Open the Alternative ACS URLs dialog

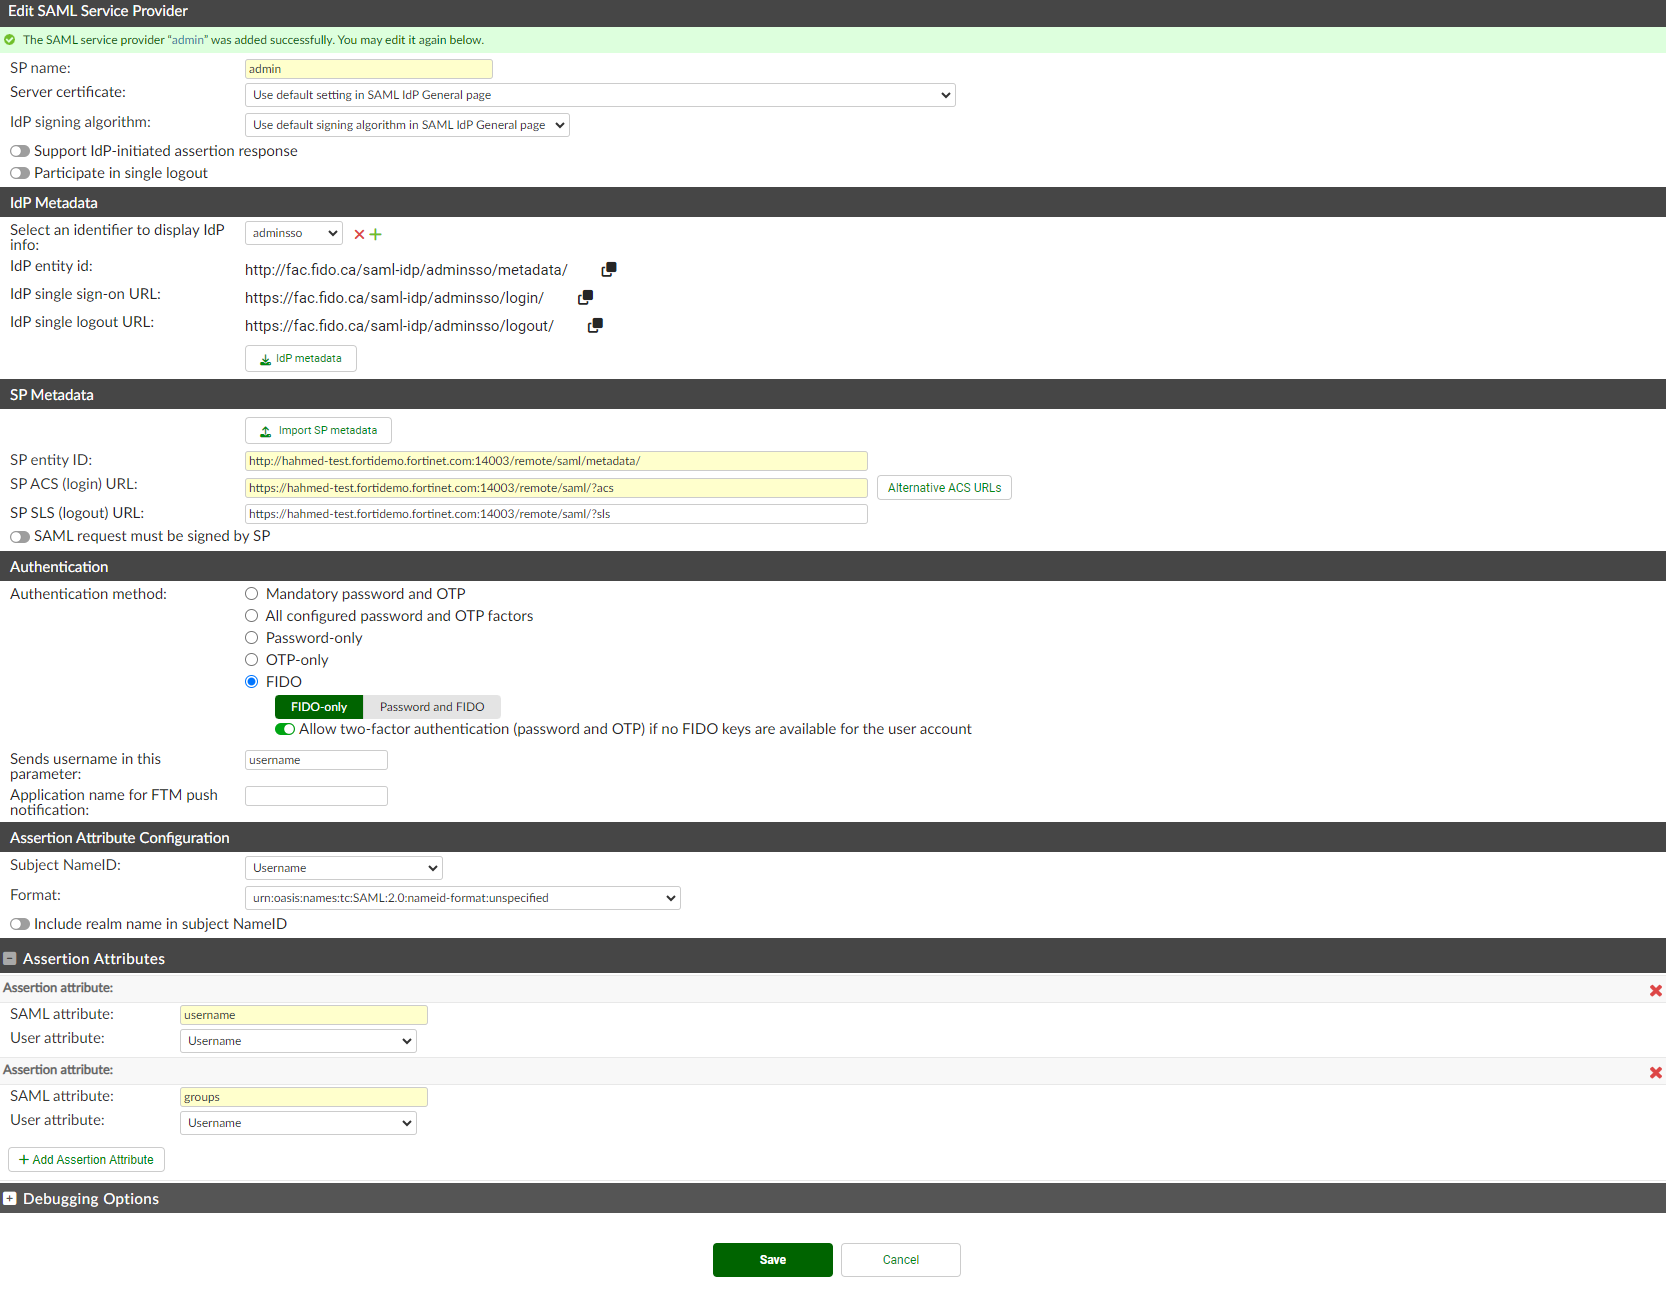pos(943,487)
